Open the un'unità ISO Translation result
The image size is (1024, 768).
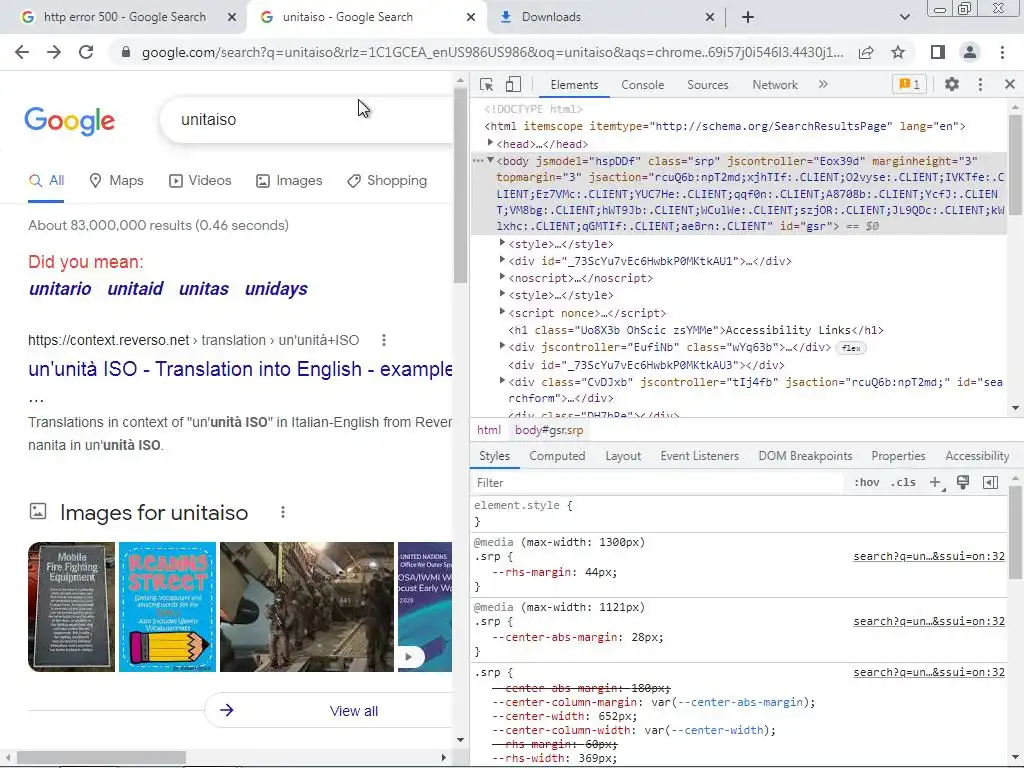pos(240,369)
